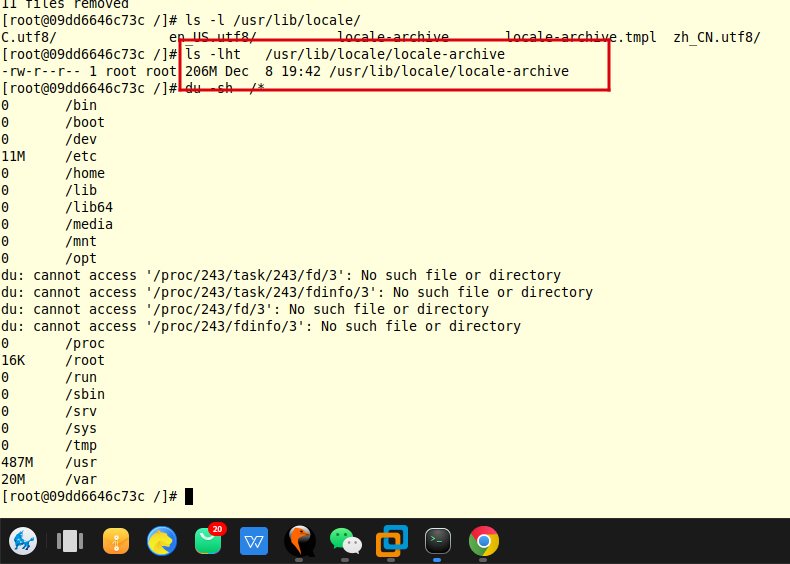Launch the yellow archive manager app
Viewport: 790px width, 564px height.
click(x=116, y=541)
